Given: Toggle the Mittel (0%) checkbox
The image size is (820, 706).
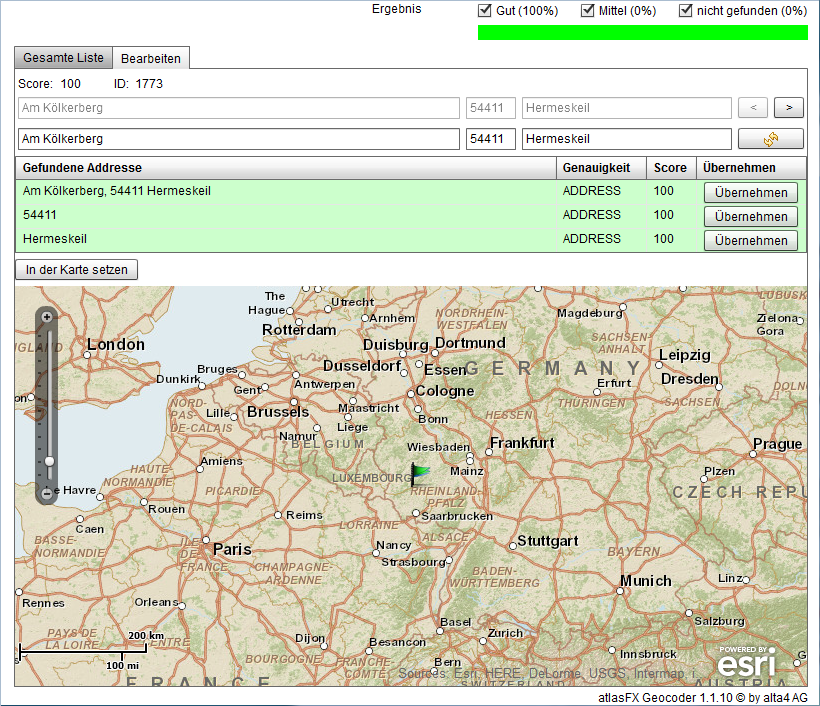Looking at the screenshot, I should pos(588,10).
